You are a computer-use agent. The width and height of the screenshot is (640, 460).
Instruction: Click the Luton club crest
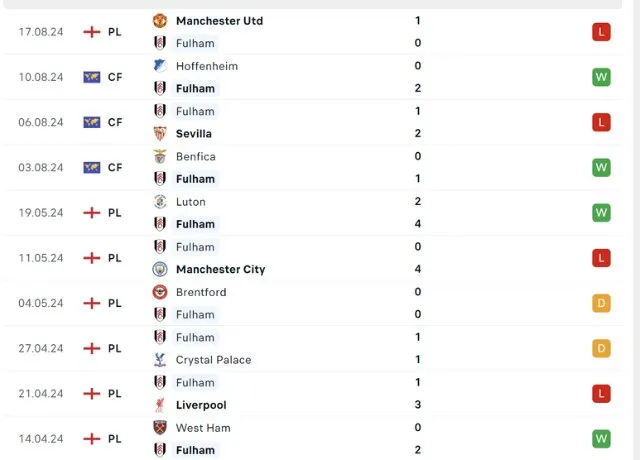pos(160,202)
